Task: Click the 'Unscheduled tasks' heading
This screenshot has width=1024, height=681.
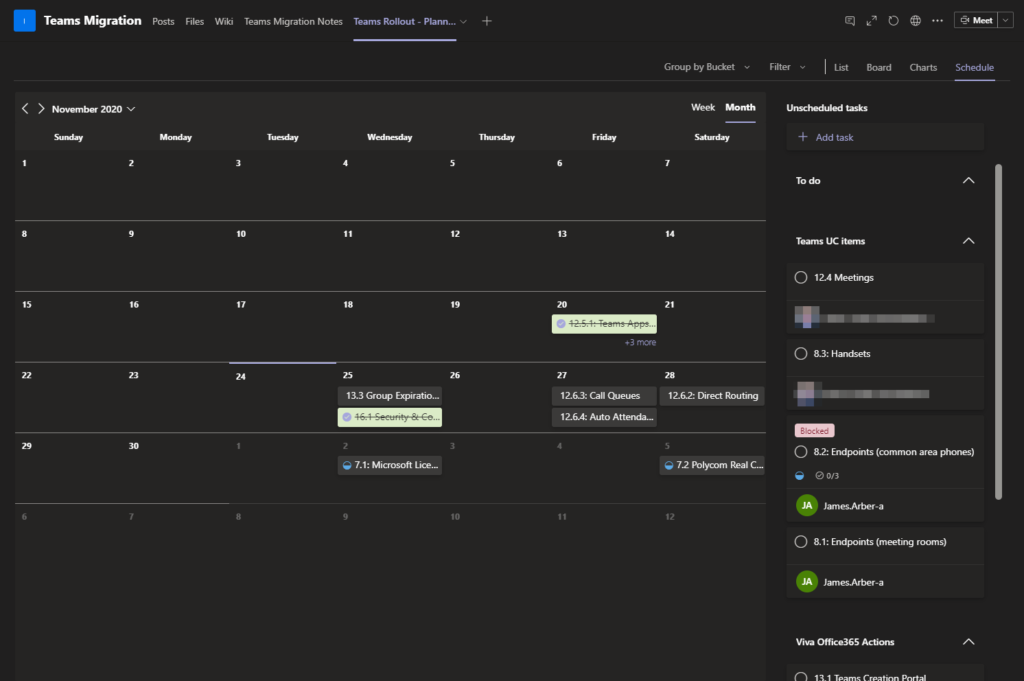Action: tap(827, 108)
